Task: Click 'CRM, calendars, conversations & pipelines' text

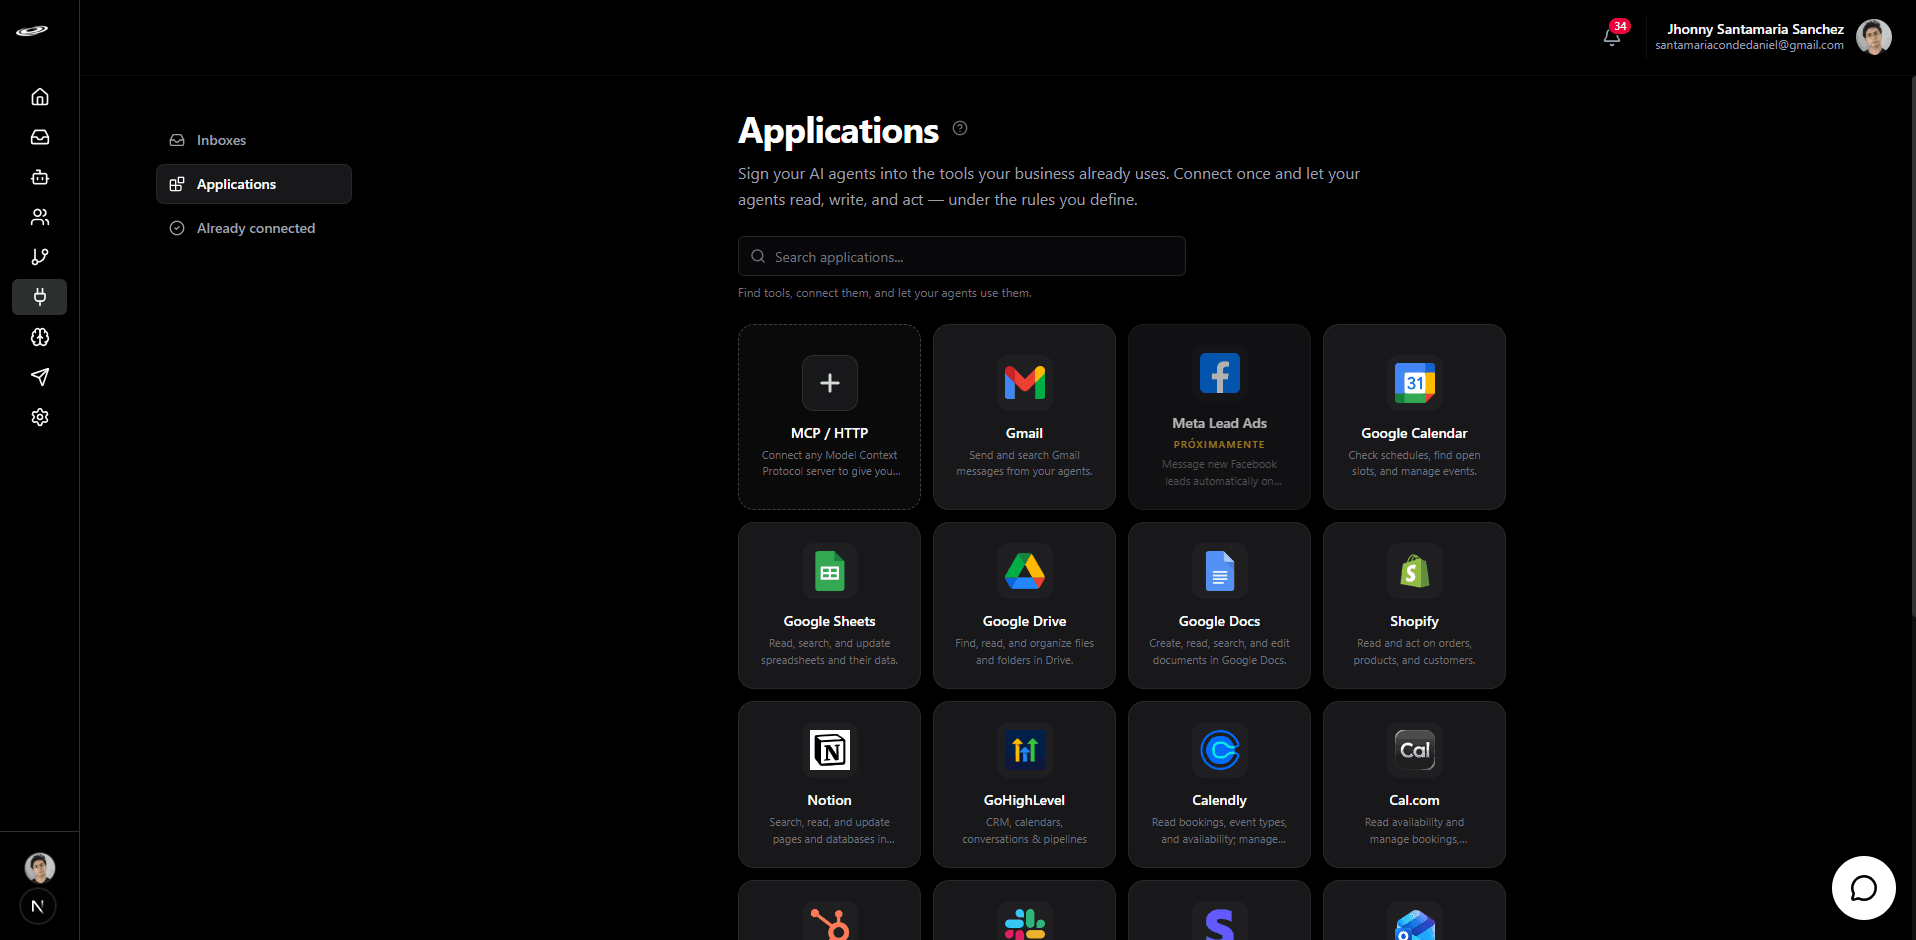Action: [x=1025, y=830]
